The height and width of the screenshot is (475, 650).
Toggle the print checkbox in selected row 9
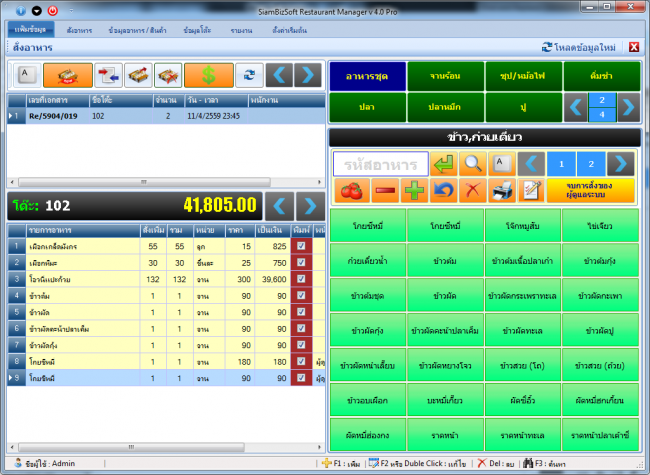pyautogui.click(x=301, y=378)
